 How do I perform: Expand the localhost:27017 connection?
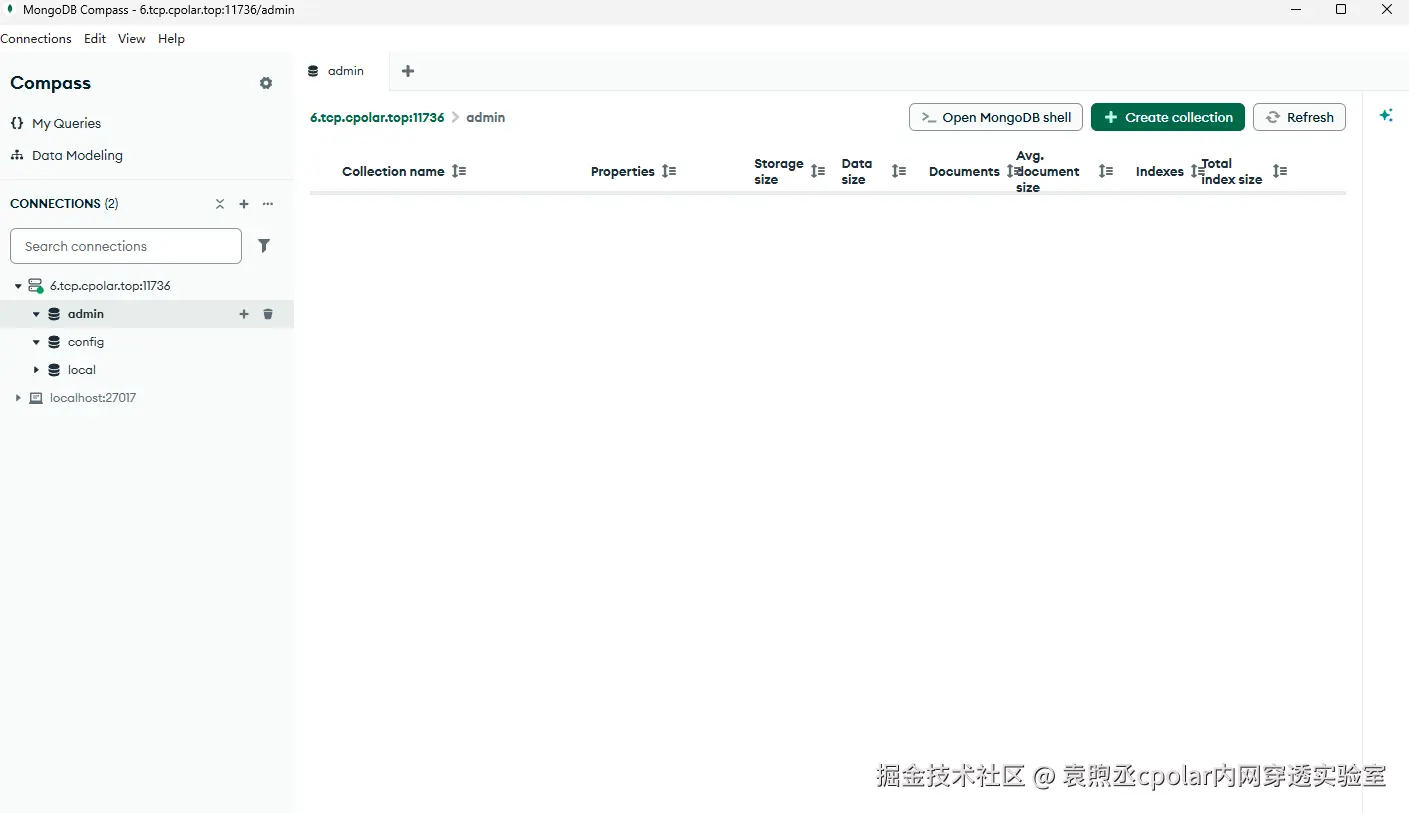click(18, 398)
